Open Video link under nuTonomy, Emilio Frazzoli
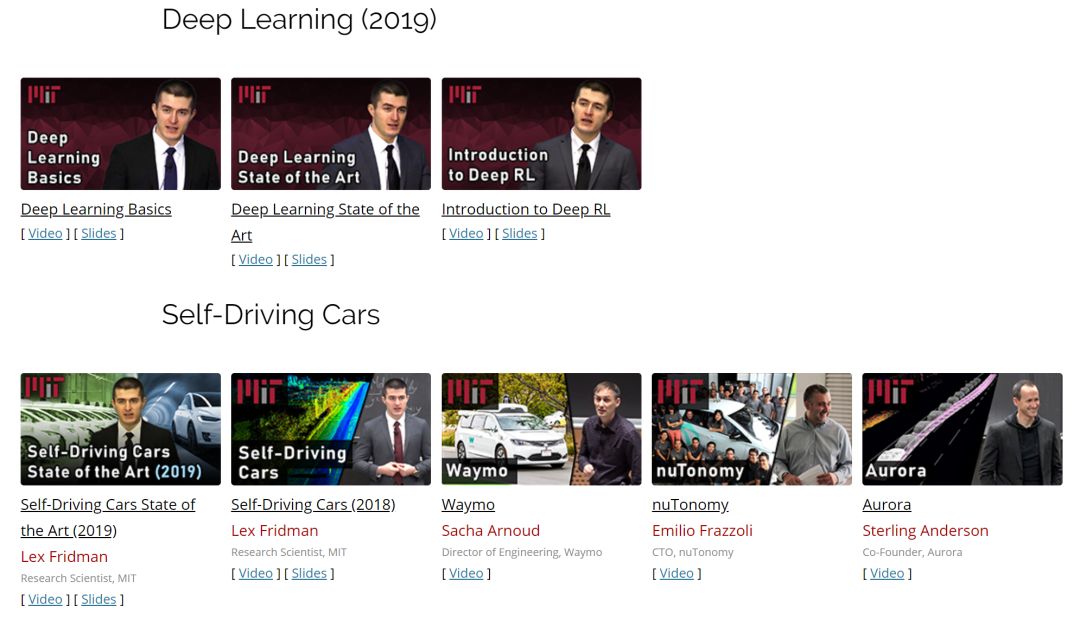The height and width of the screenshot is (619, 1080). [x=676, y=574]
